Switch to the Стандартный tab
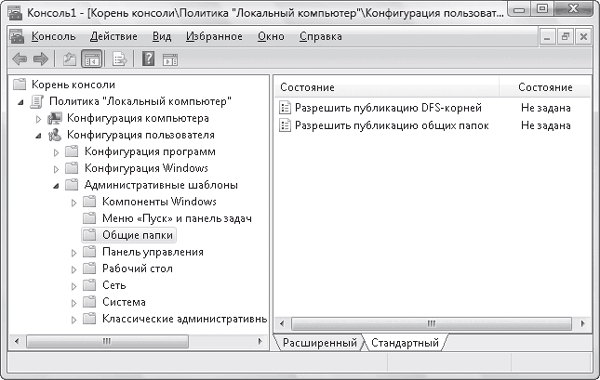 click(x=405, y=342)
